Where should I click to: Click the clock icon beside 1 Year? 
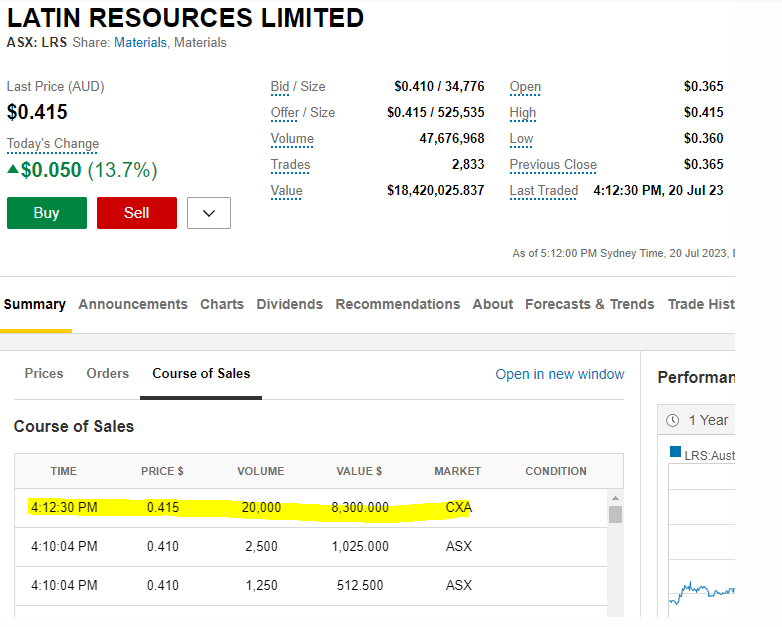[x=673, y=420]
